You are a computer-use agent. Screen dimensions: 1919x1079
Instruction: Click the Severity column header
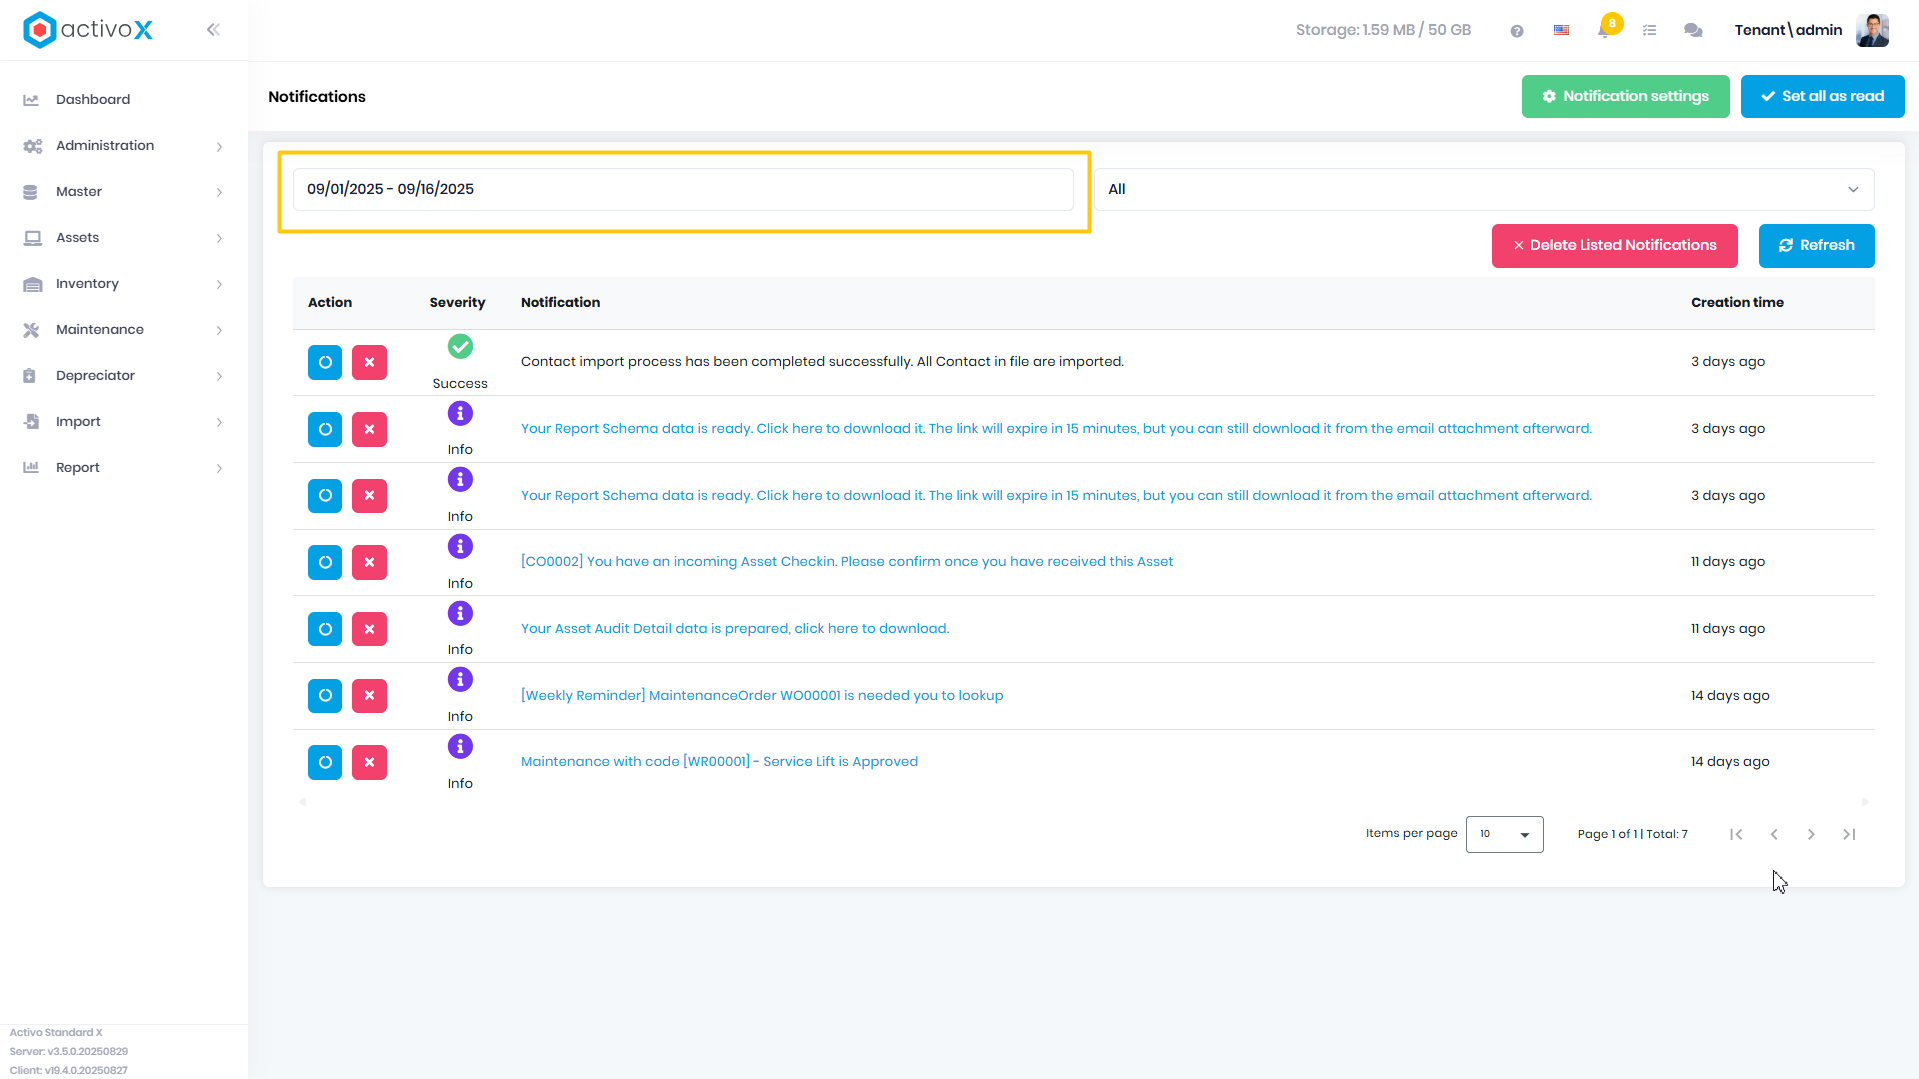click(457, 302)
